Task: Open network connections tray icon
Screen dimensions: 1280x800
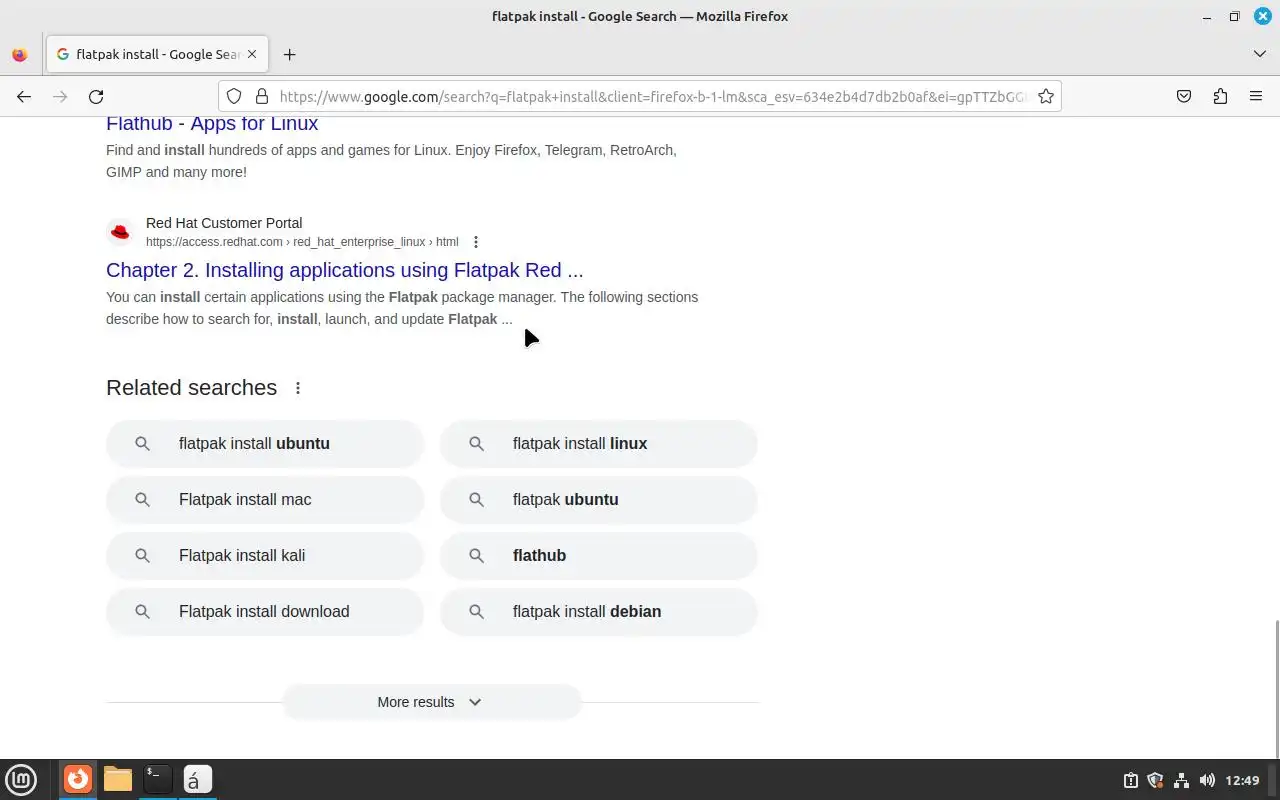Action: click(1181, 780)
